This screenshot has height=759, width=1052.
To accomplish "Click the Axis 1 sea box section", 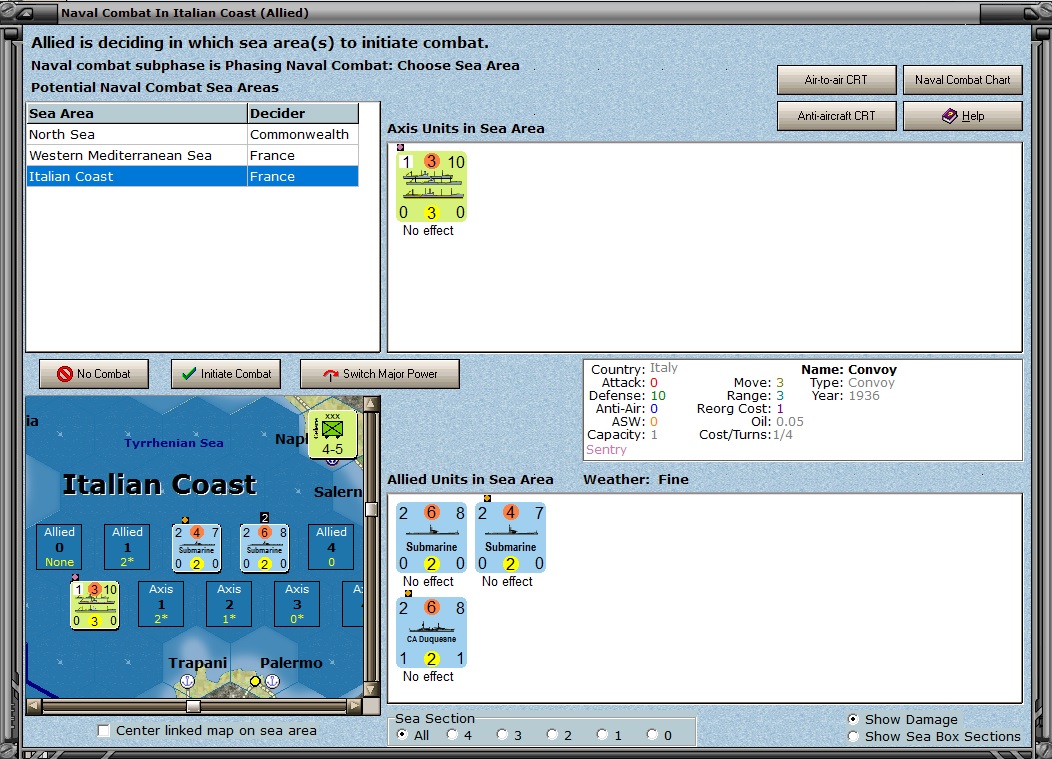I will [x=161, y=604].
